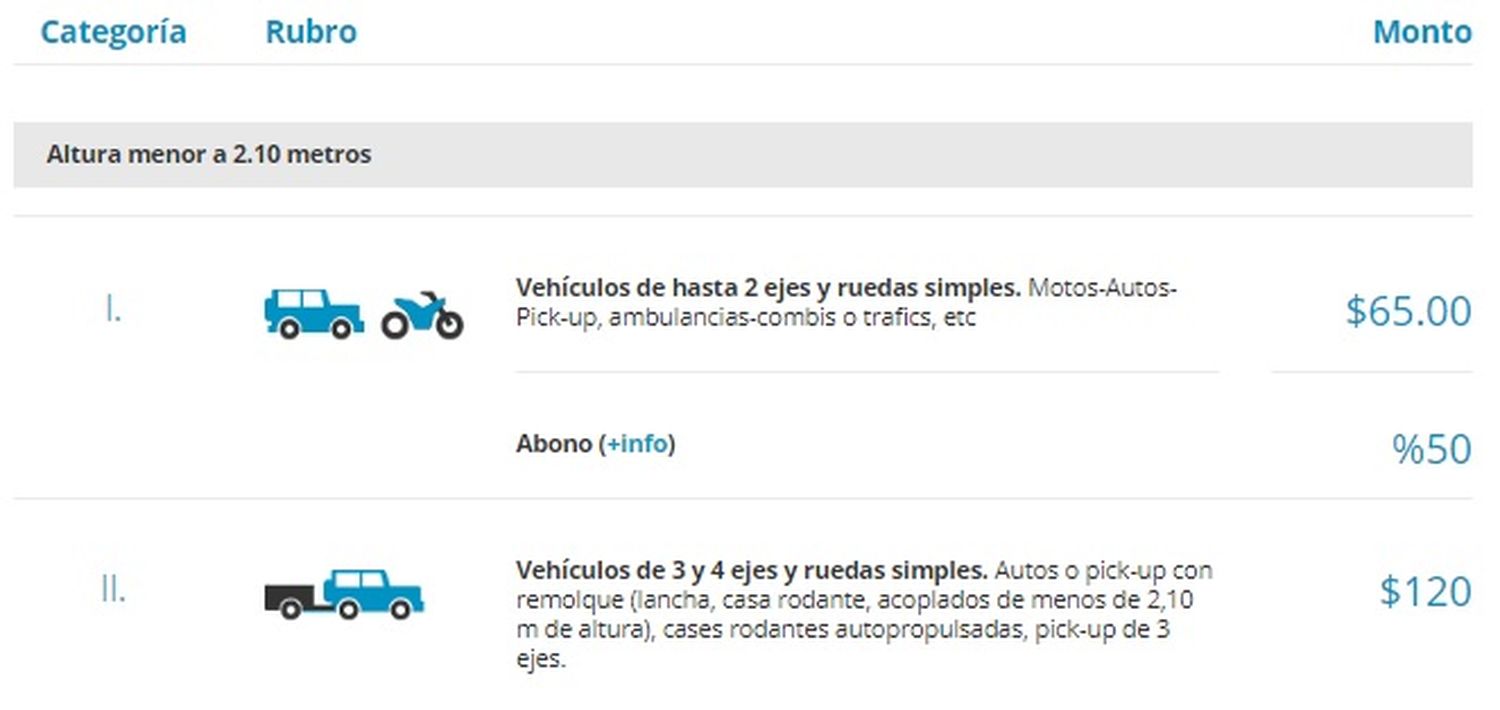Image resolution: width=1500 pixels, height=710 pixels.
Task: Click Vehículos de hasta 2 ejes heading
Action: (768, 288)
